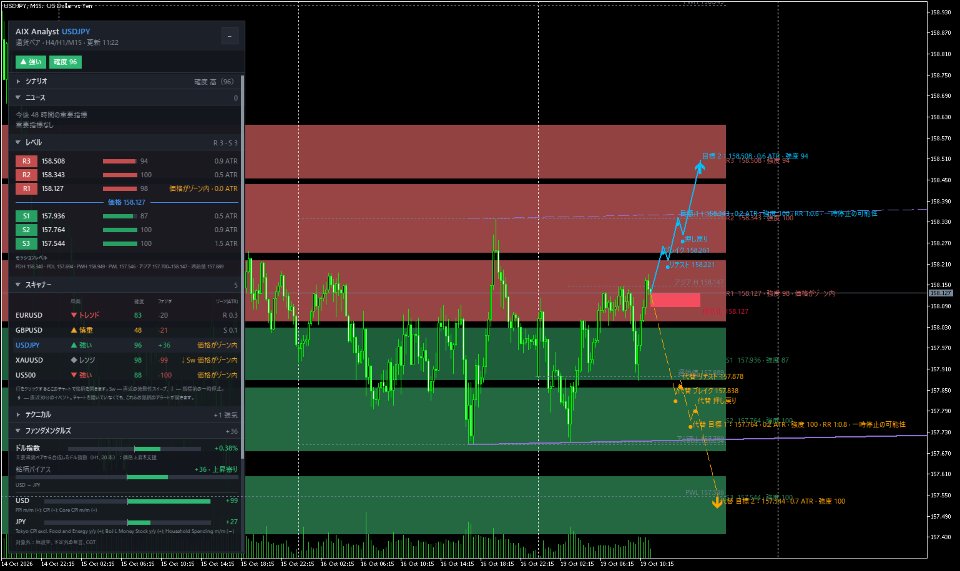The height and width of the screenshot is (571, 960).
Task: Click the 確度 高 (96) scenario summary text
Action: 214,81
